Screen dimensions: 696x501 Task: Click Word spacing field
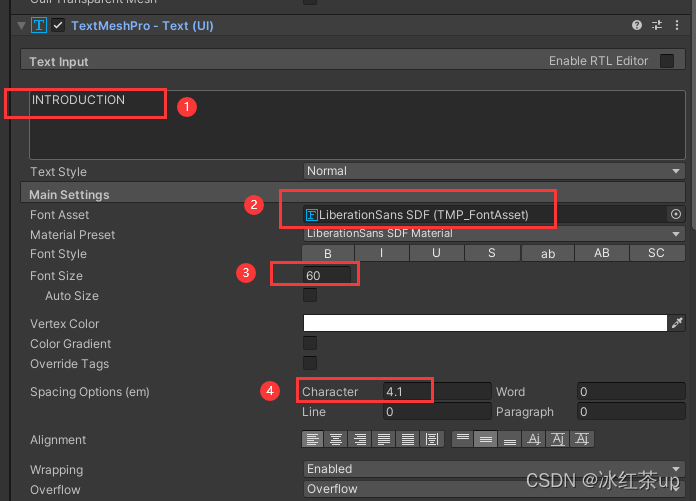coord(631,391)
